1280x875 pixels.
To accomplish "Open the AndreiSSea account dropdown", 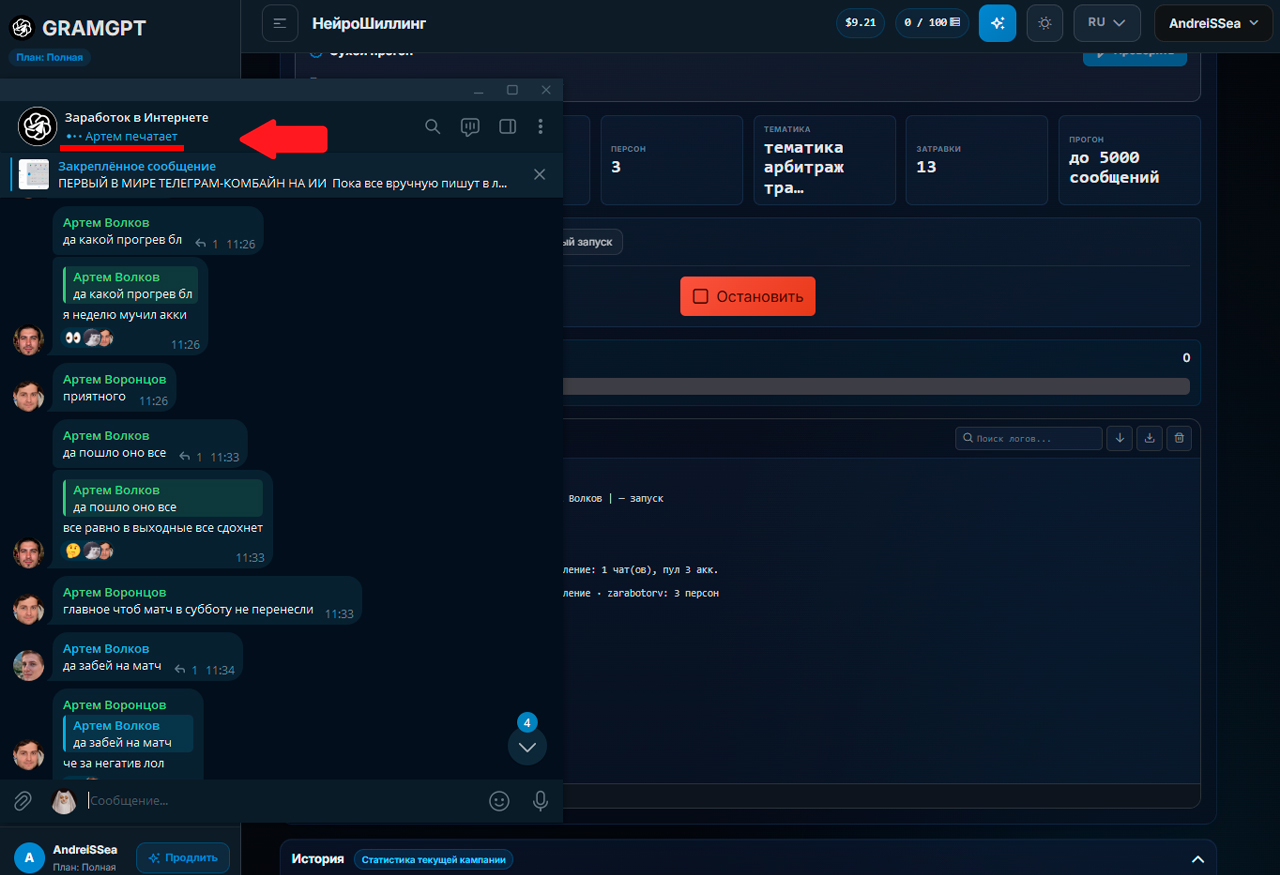I will coord(1212,23).
